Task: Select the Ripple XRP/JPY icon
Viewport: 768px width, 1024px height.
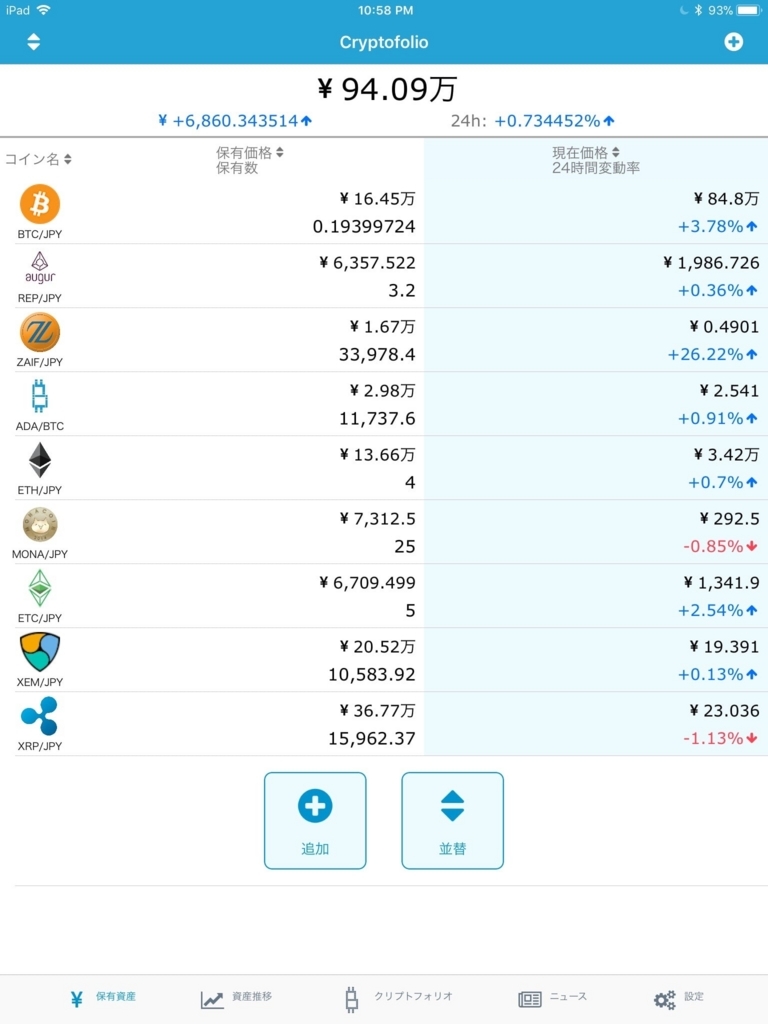Action: coord(40,716)
